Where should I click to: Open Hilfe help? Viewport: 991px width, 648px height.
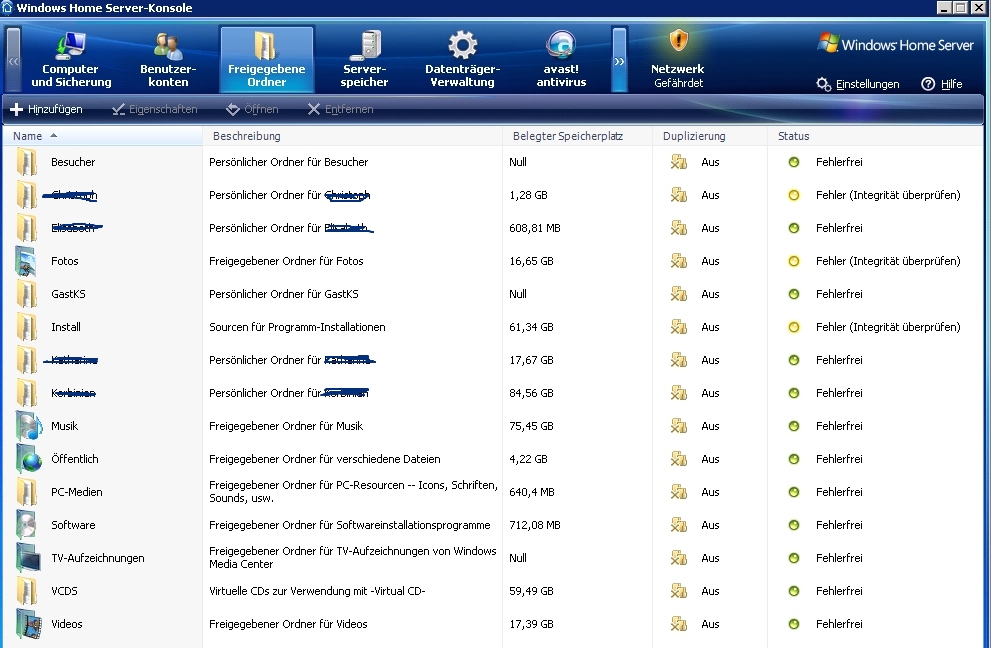point(942,84)
